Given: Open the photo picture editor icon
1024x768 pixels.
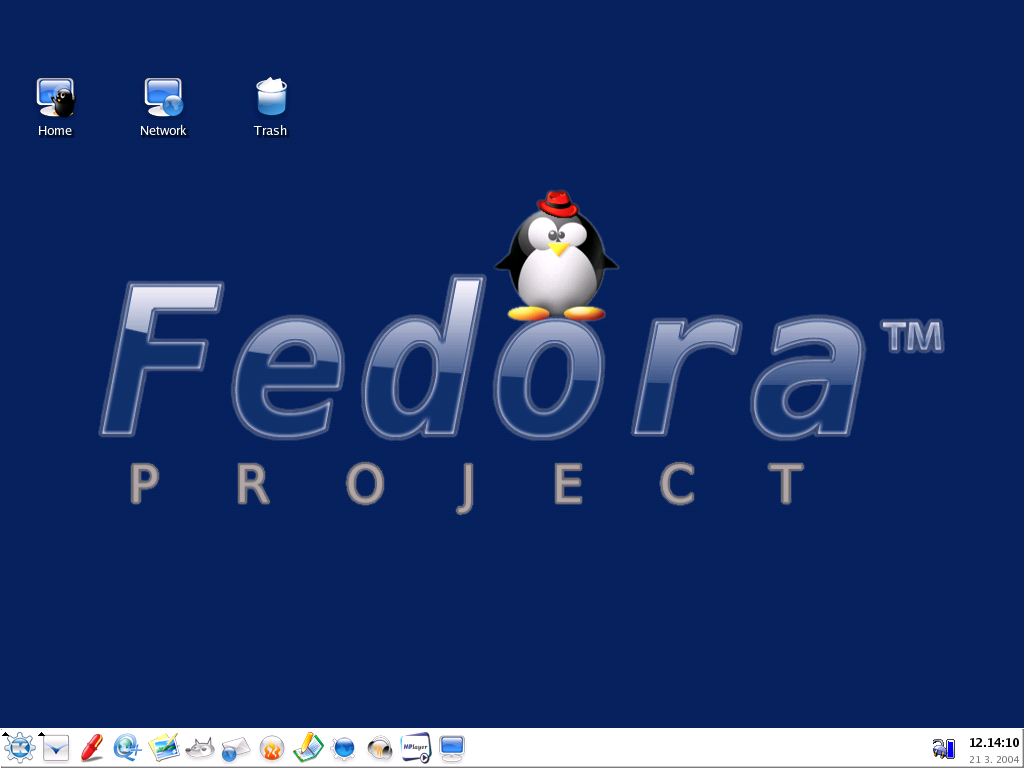Looking at the screenshot, I should [x=164, y=748].
